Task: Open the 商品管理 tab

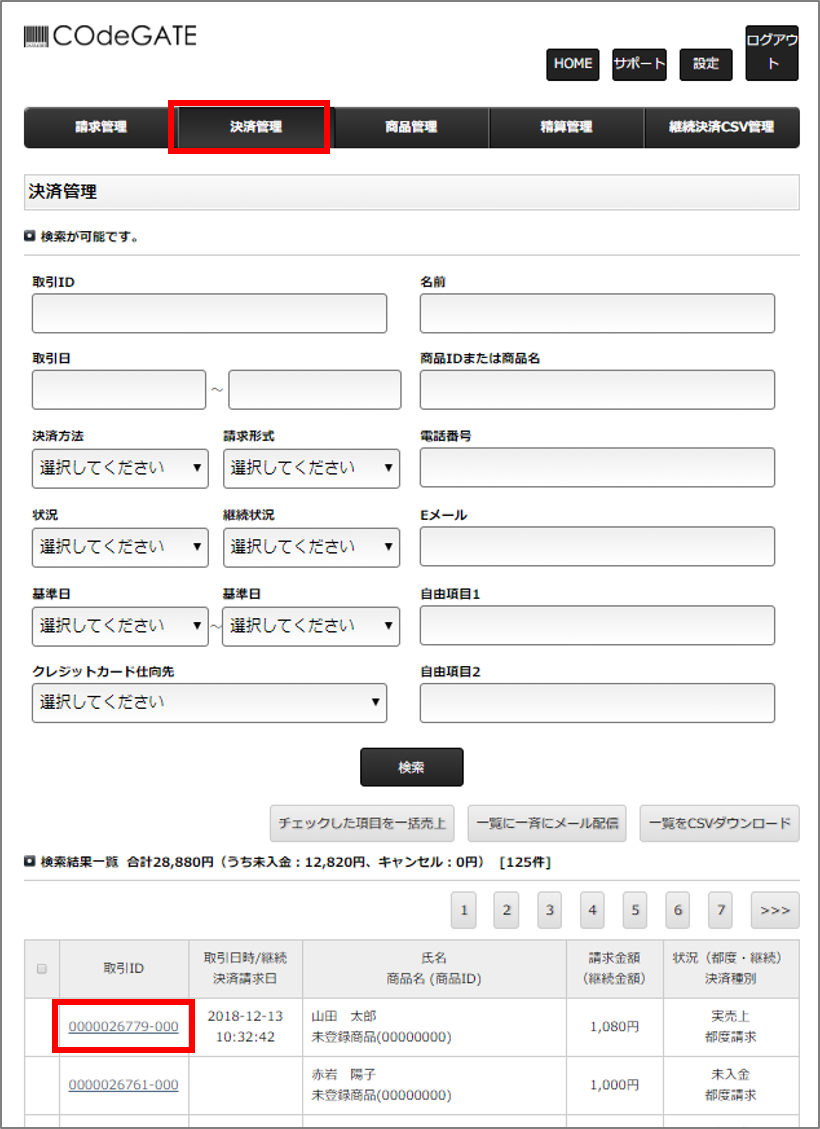Action: coord(411,128)
